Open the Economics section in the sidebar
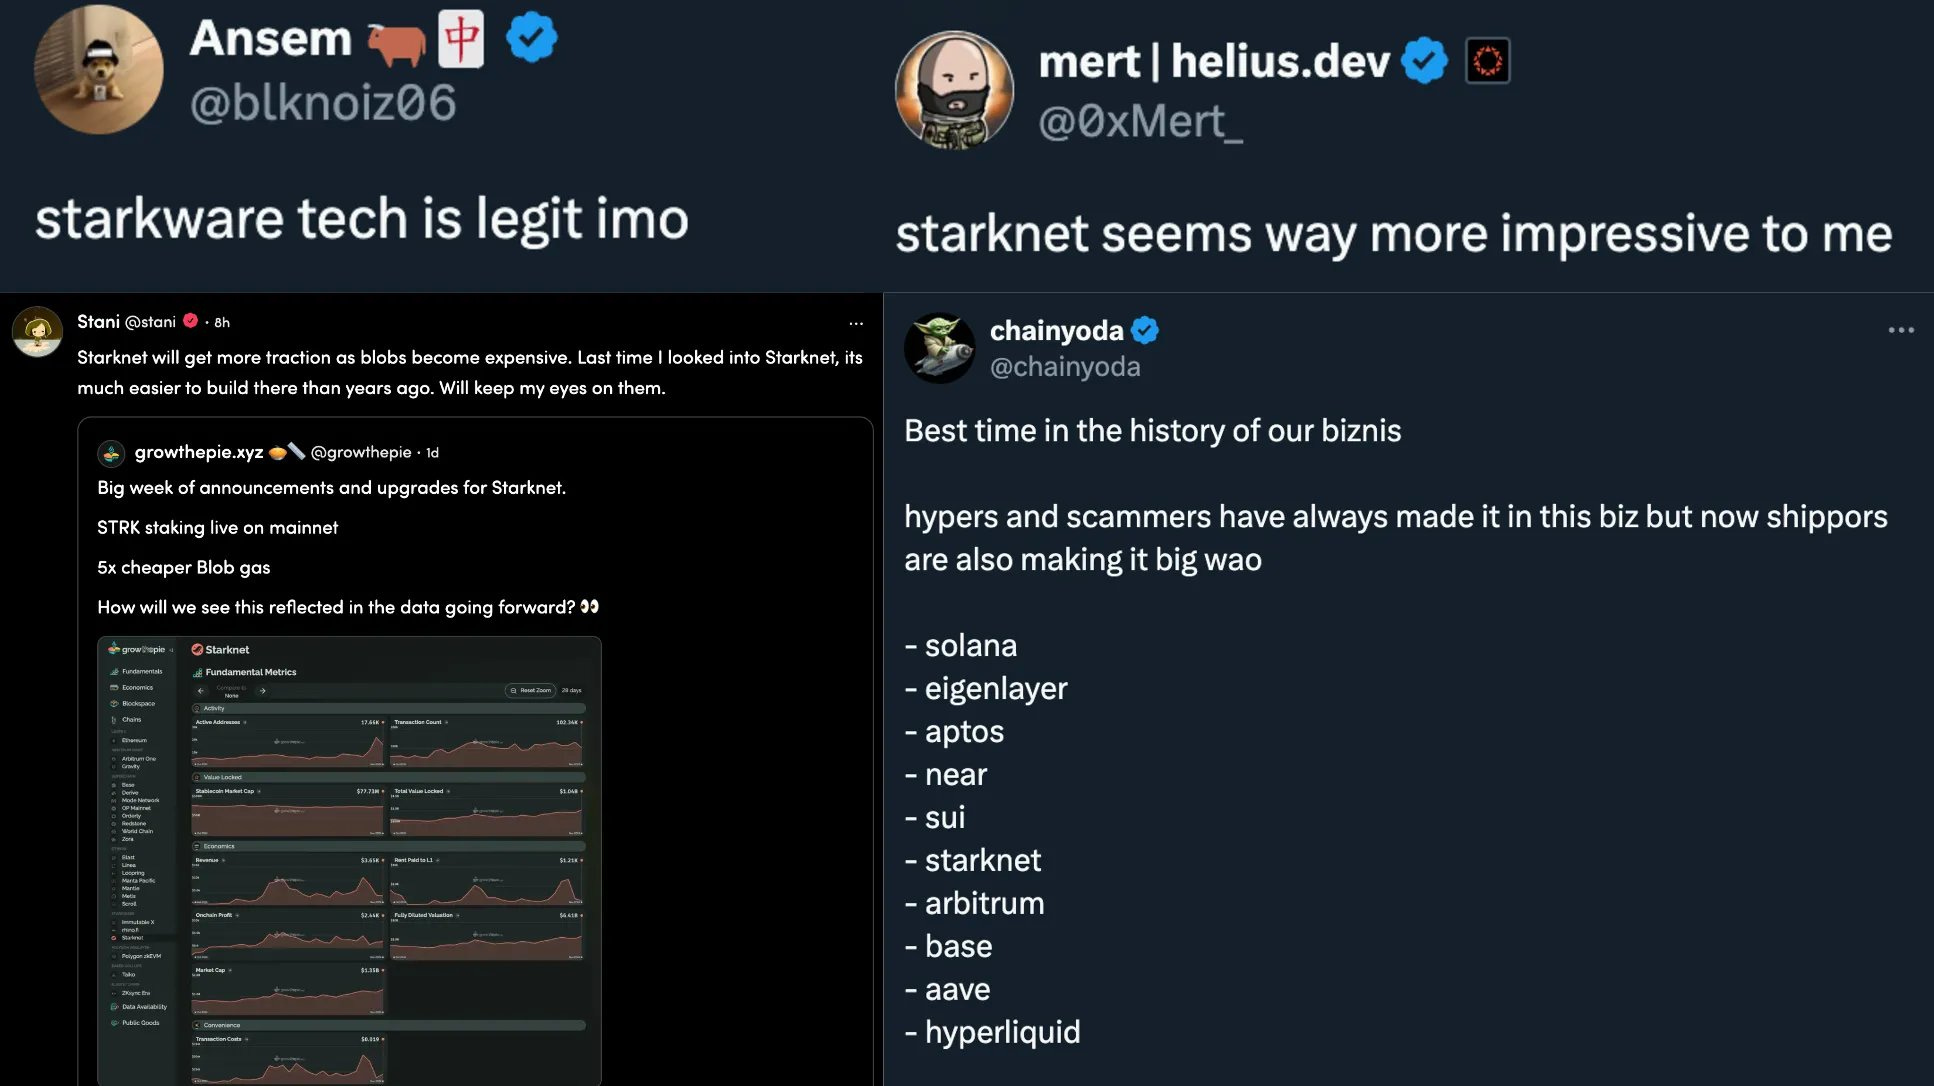The width and height of the screenshot is (1934, 1086). pyautogui.click(x=137, y=688)
